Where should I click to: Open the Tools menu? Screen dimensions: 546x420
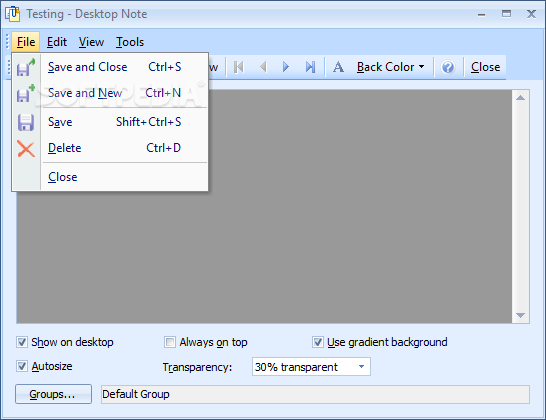click(x=130, y=42)
